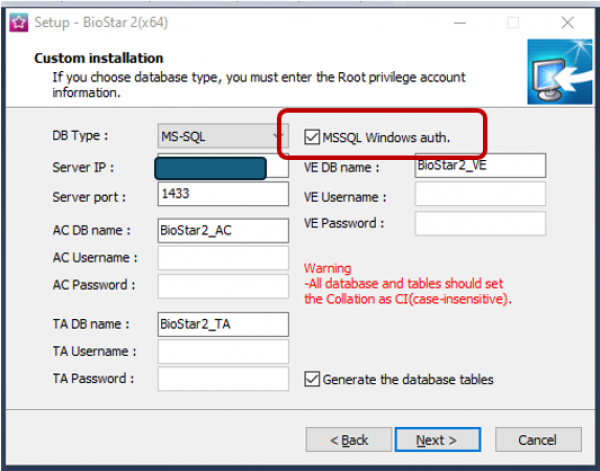Toggle Generate the database tables checkbox
The image size is (600, 471).
tap(312, 379)
